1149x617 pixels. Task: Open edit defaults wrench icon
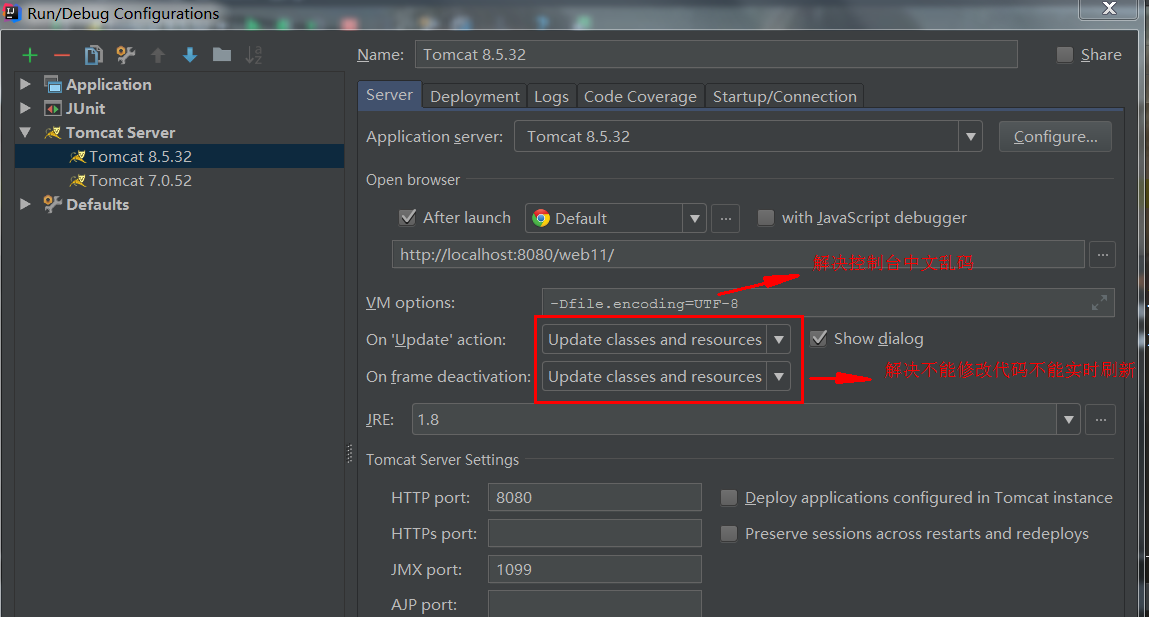point(125,55)
